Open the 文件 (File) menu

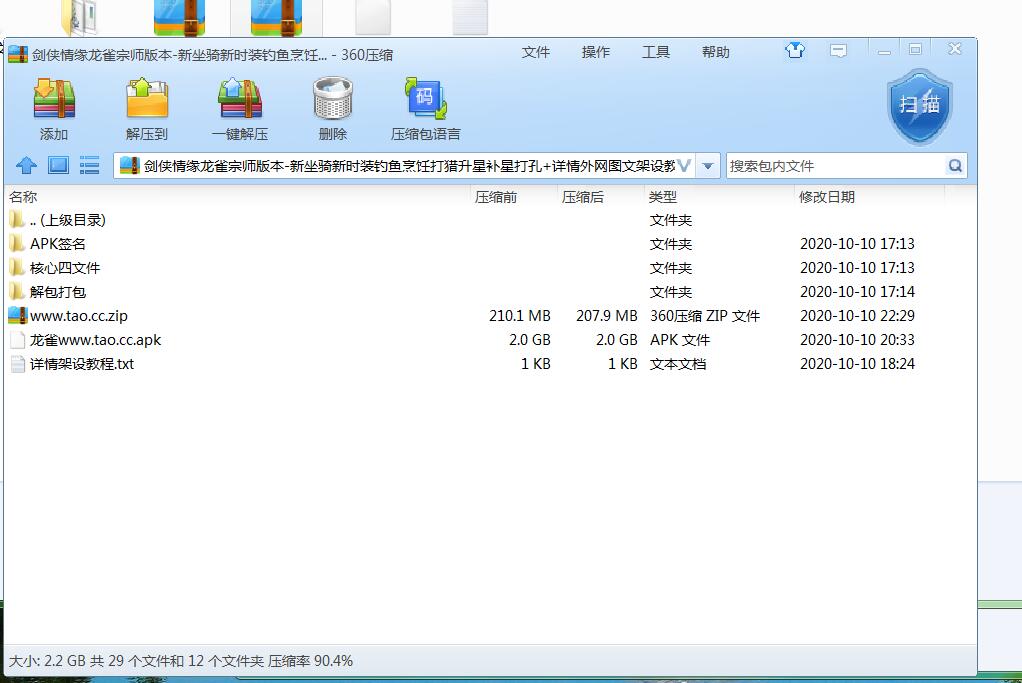pos(536,52)
